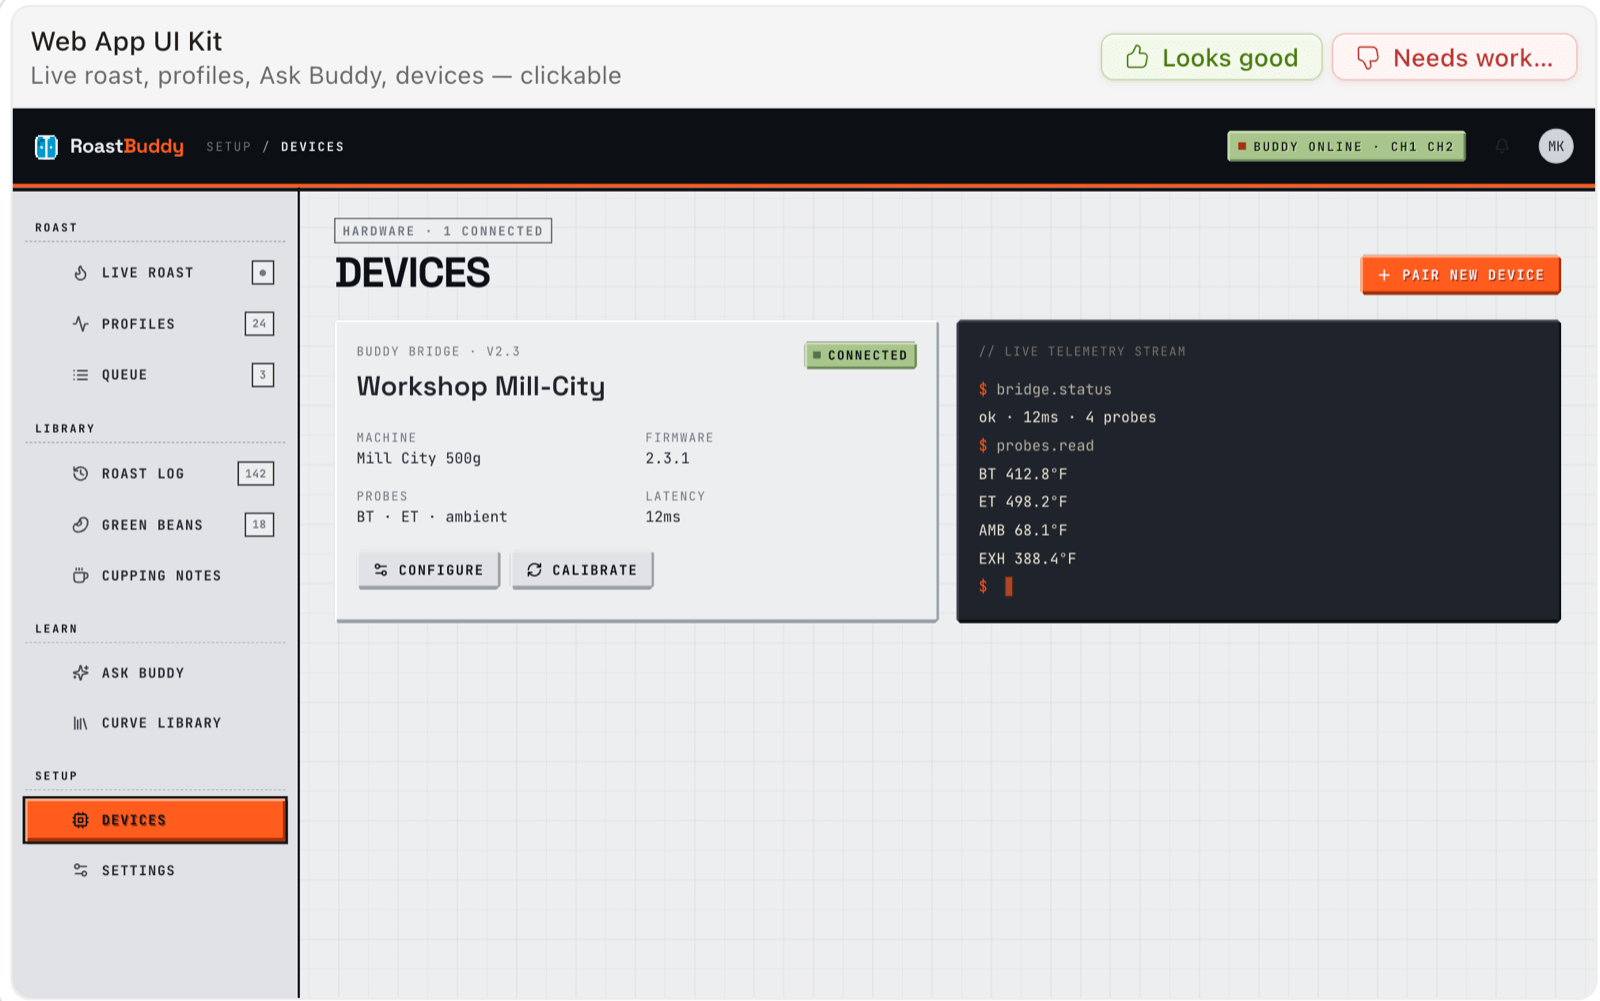1600x1001 pixels.
Task: Select Devices in the sidebar
Action: point(155,820)
